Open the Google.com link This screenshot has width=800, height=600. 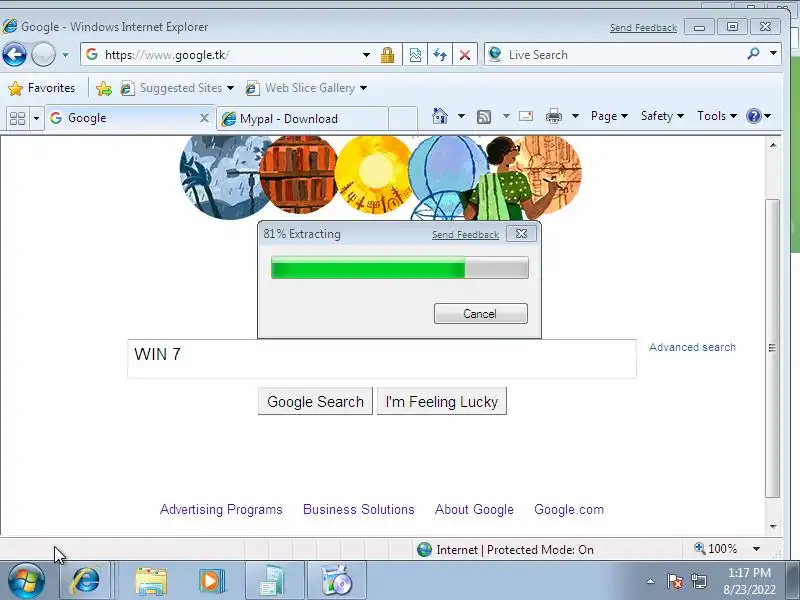pyautogui.click(x=569, y=510)
